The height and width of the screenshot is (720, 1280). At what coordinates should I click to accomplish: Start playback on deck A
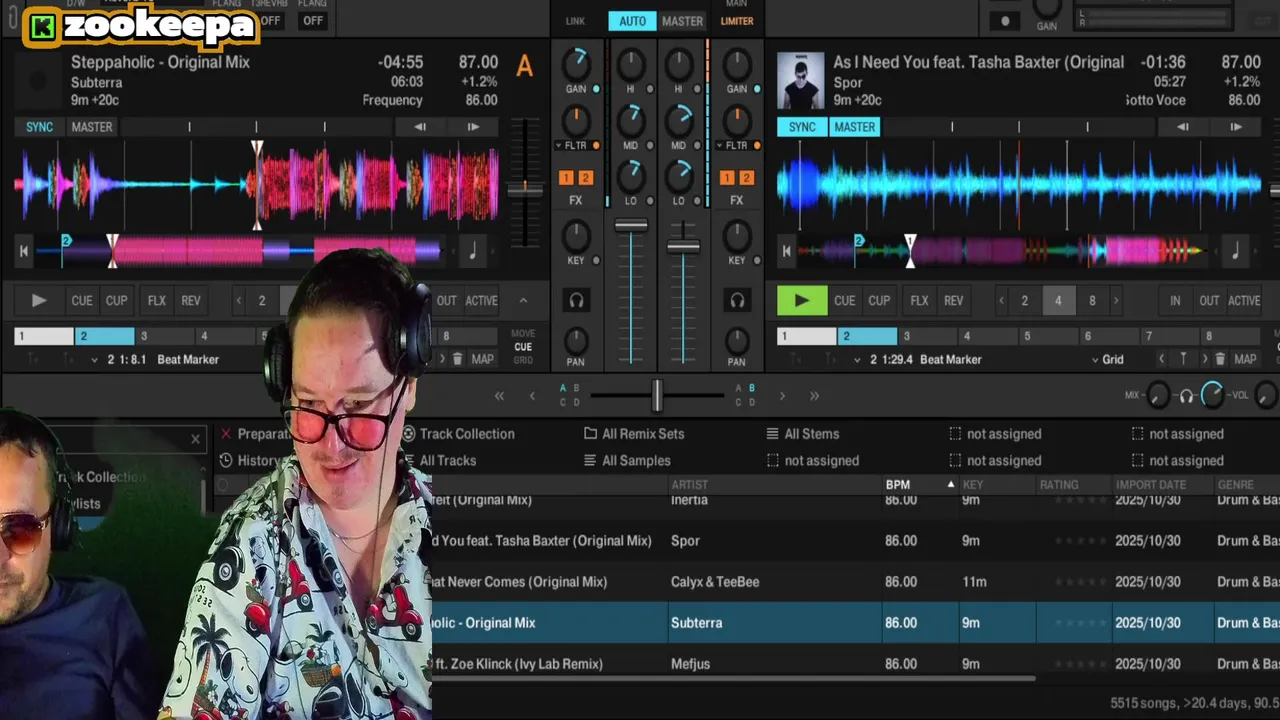[39, 300]
